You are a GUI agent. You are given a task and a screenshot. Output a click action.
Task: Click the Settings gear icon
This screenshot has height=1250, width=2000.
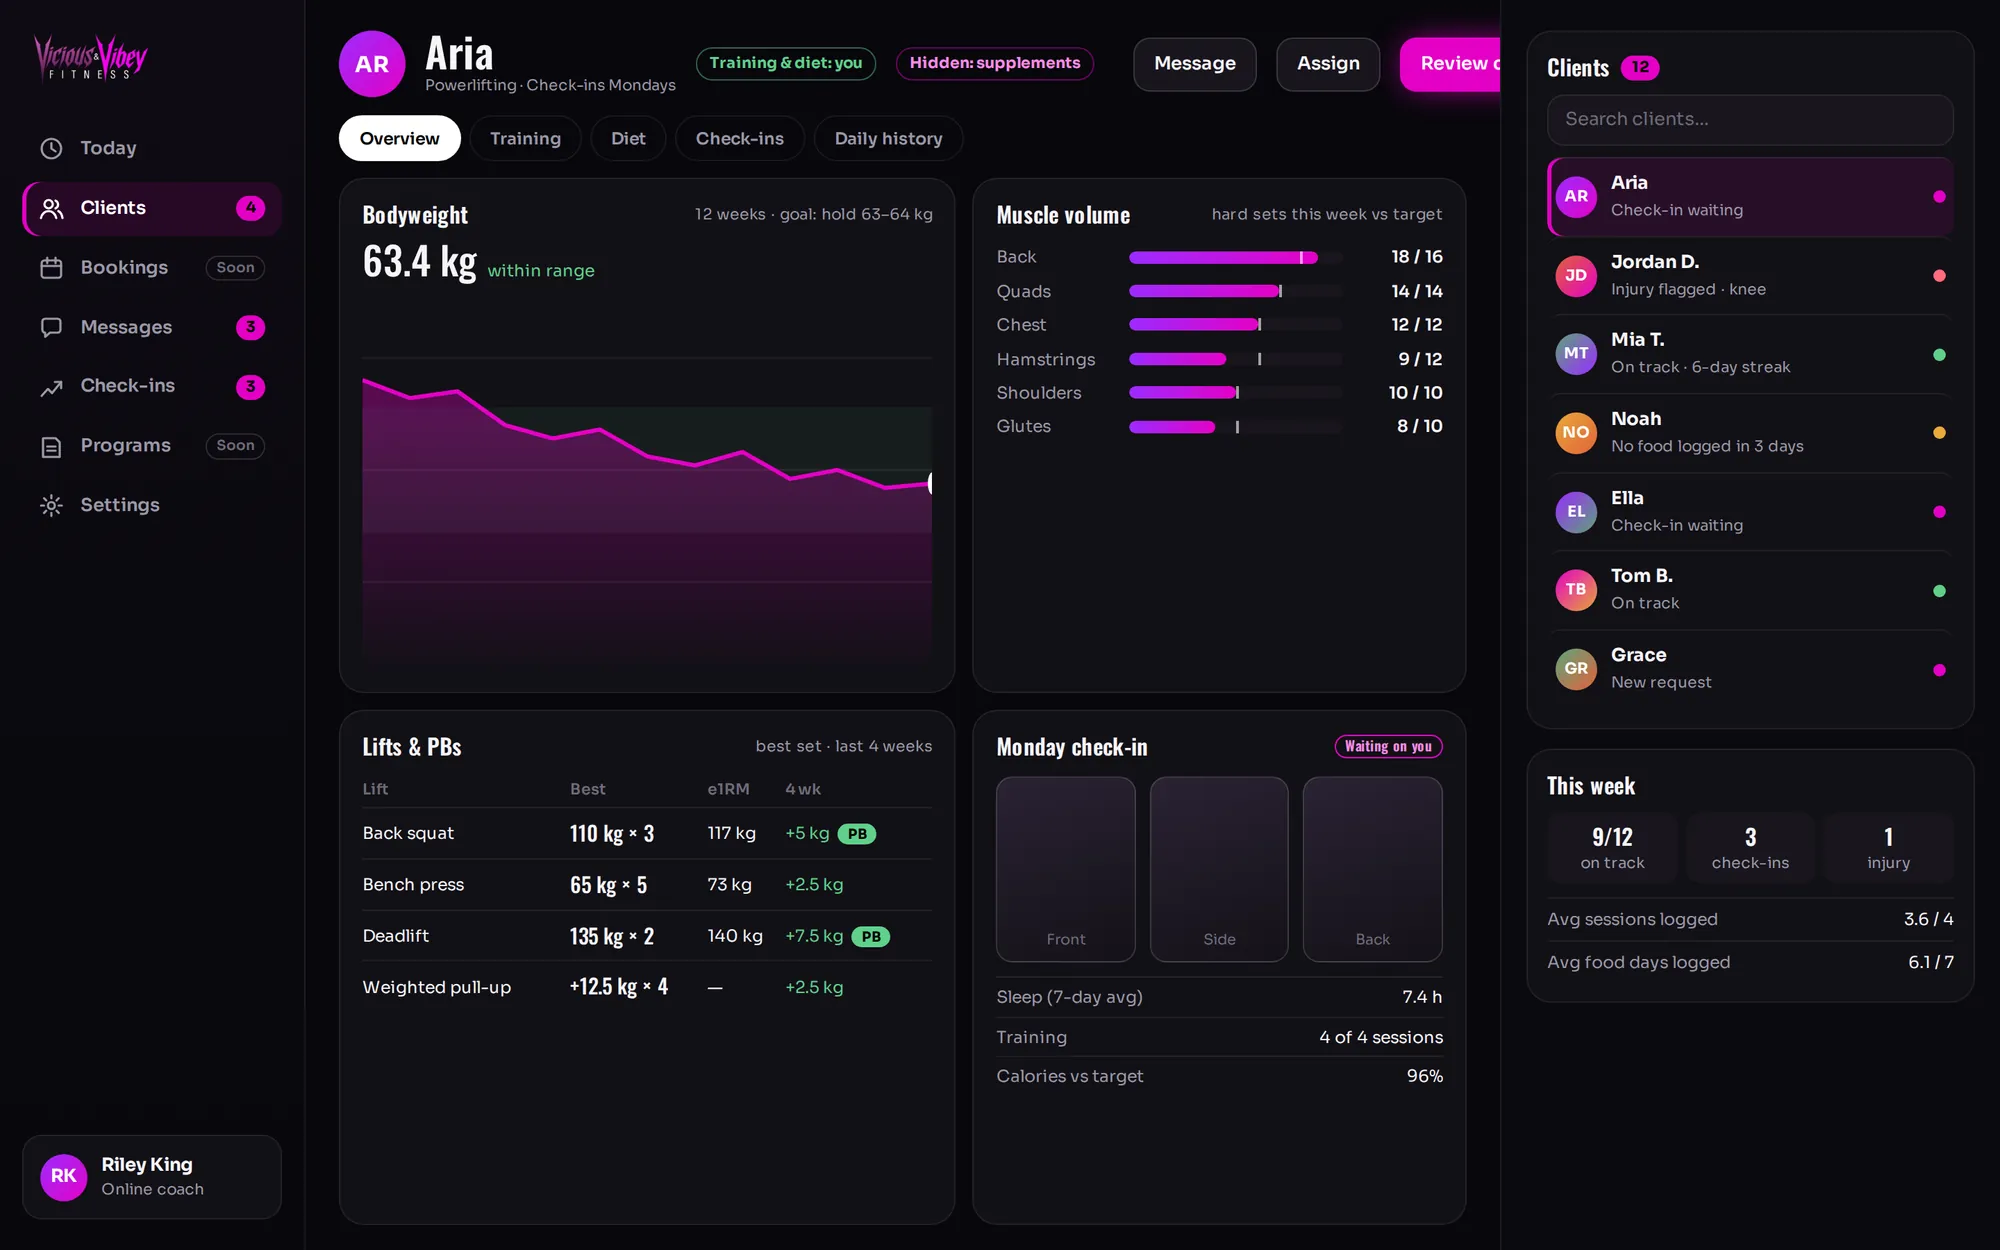tap(51, 505)
